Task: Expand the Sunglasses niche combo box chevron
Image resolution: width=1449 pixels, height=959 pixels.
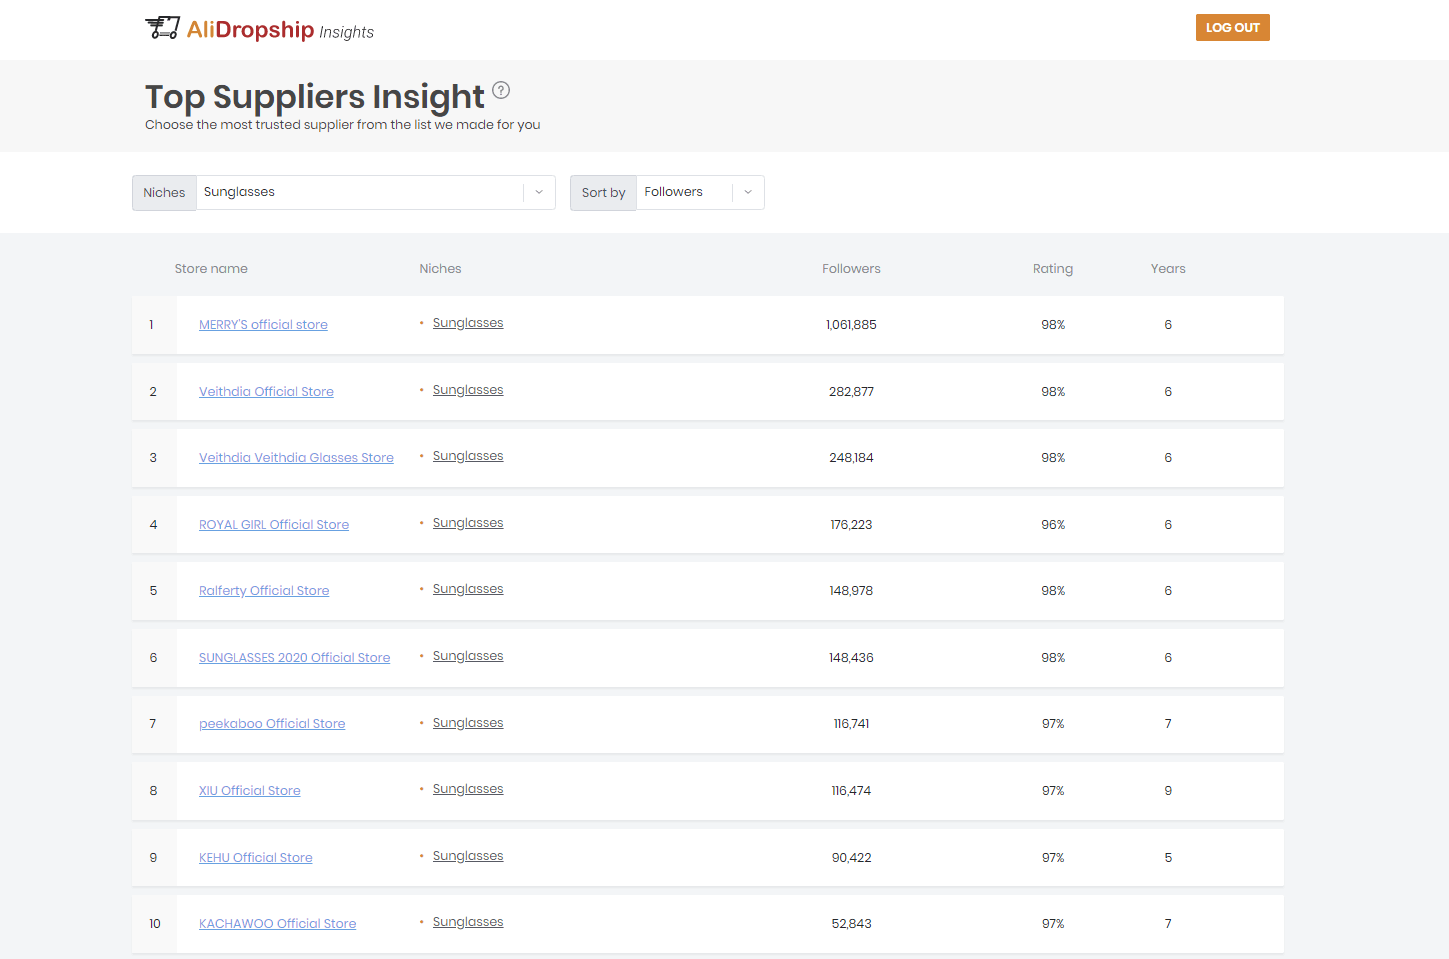Action: 538,192
